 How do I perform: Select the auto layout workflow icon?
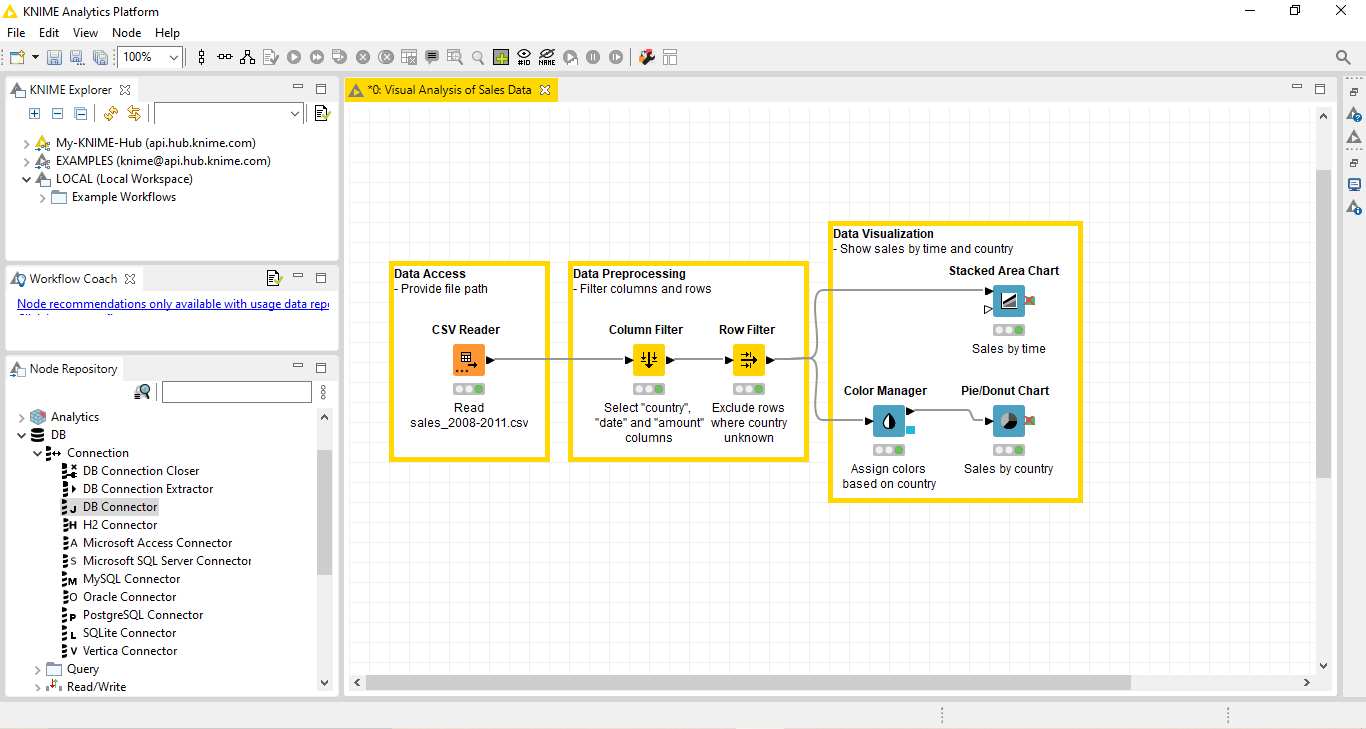tap(247, 57)
